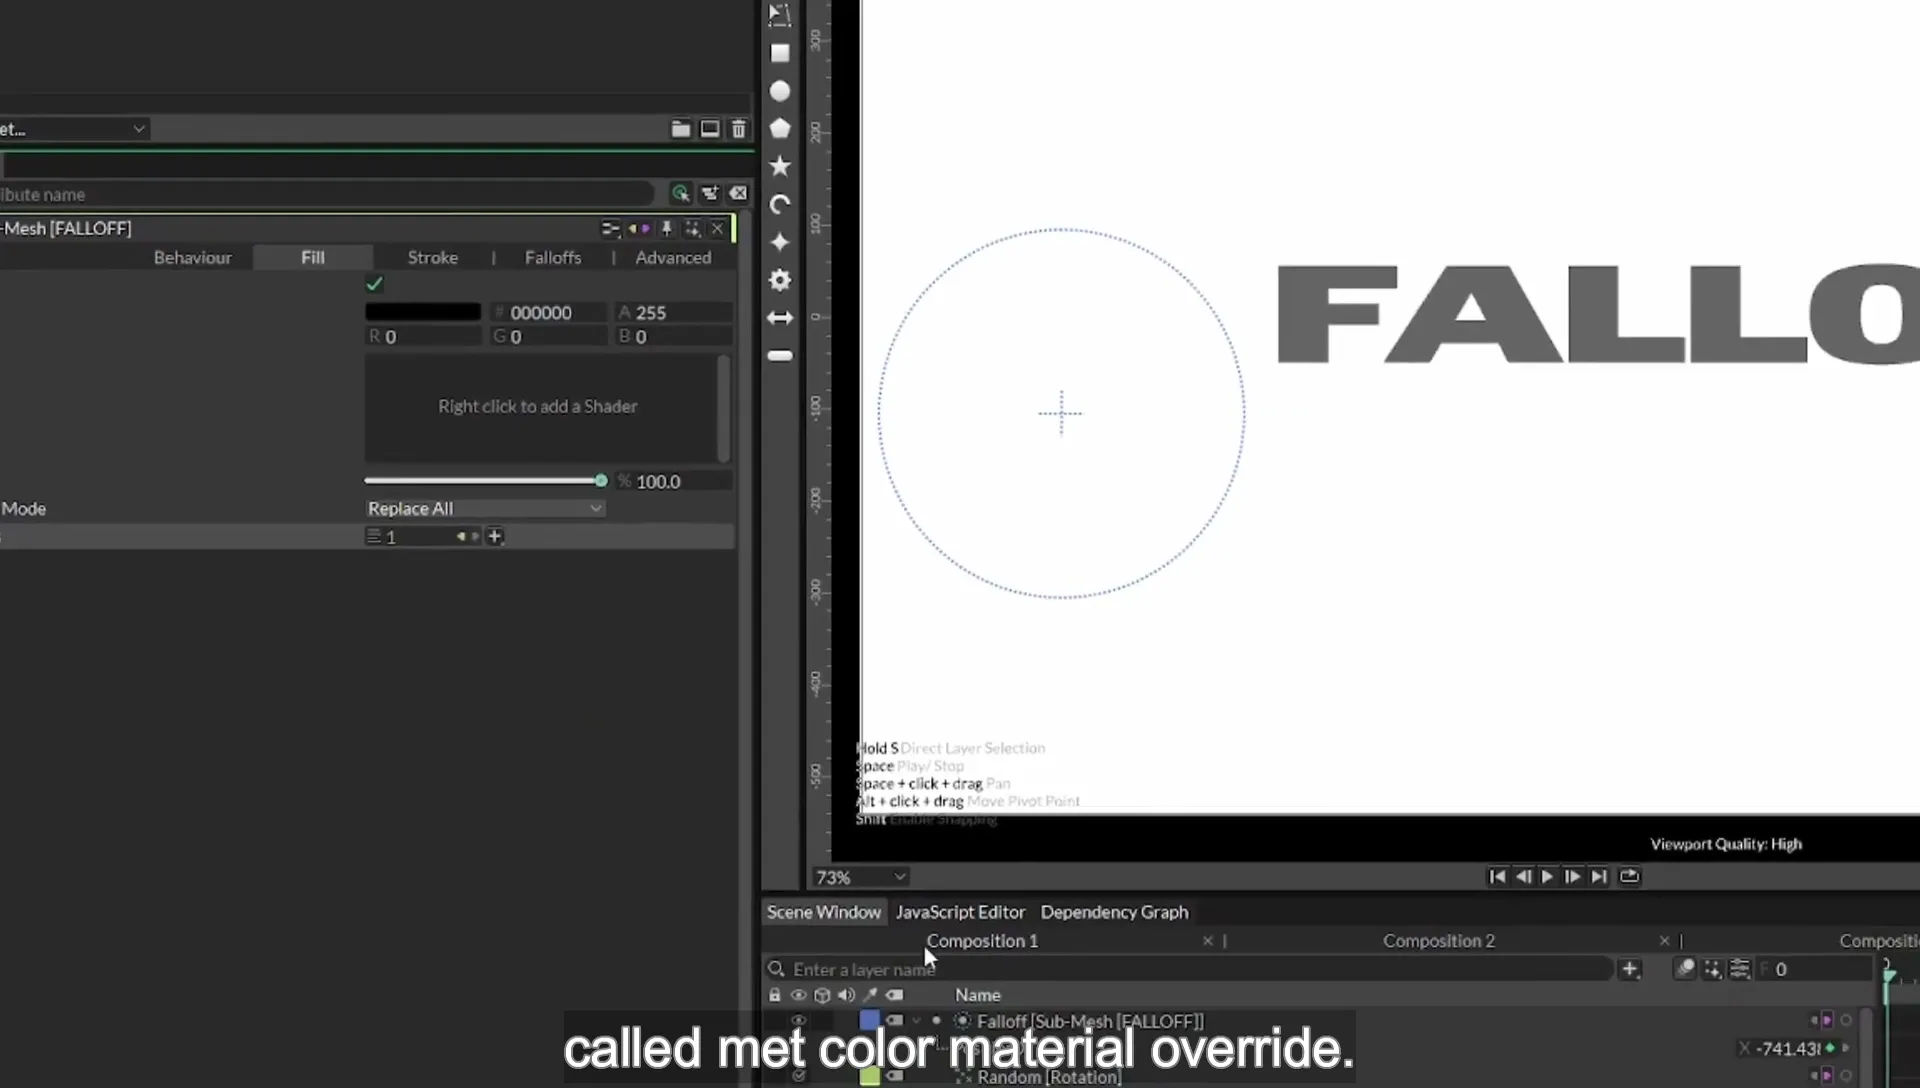1920x1088 pixels.
Task: Switch to the Falloffs tab
Action: coord(552,258)
